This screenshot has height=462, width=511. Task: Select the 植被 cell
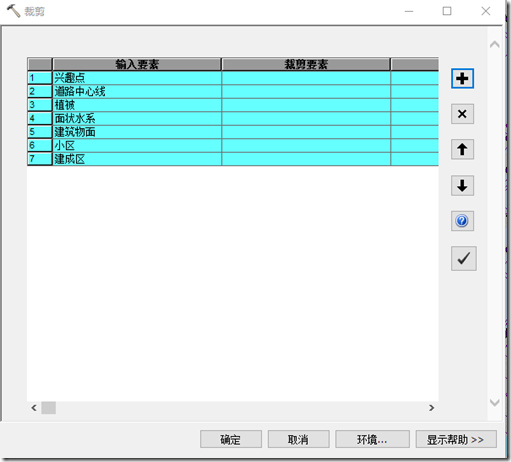pos(137,105)
